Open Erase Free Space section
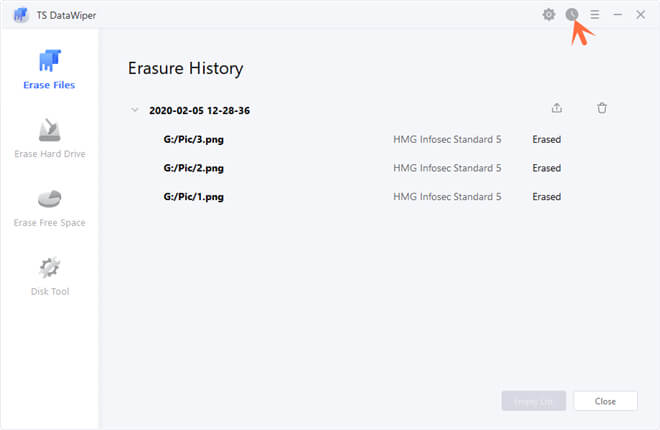Viewport: 660px width, 430px height. [x=49, y=206]
